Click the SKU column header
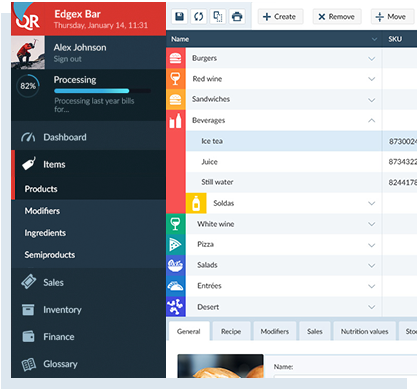The width and height of the screenshot is (419, 390). point(395,39)
